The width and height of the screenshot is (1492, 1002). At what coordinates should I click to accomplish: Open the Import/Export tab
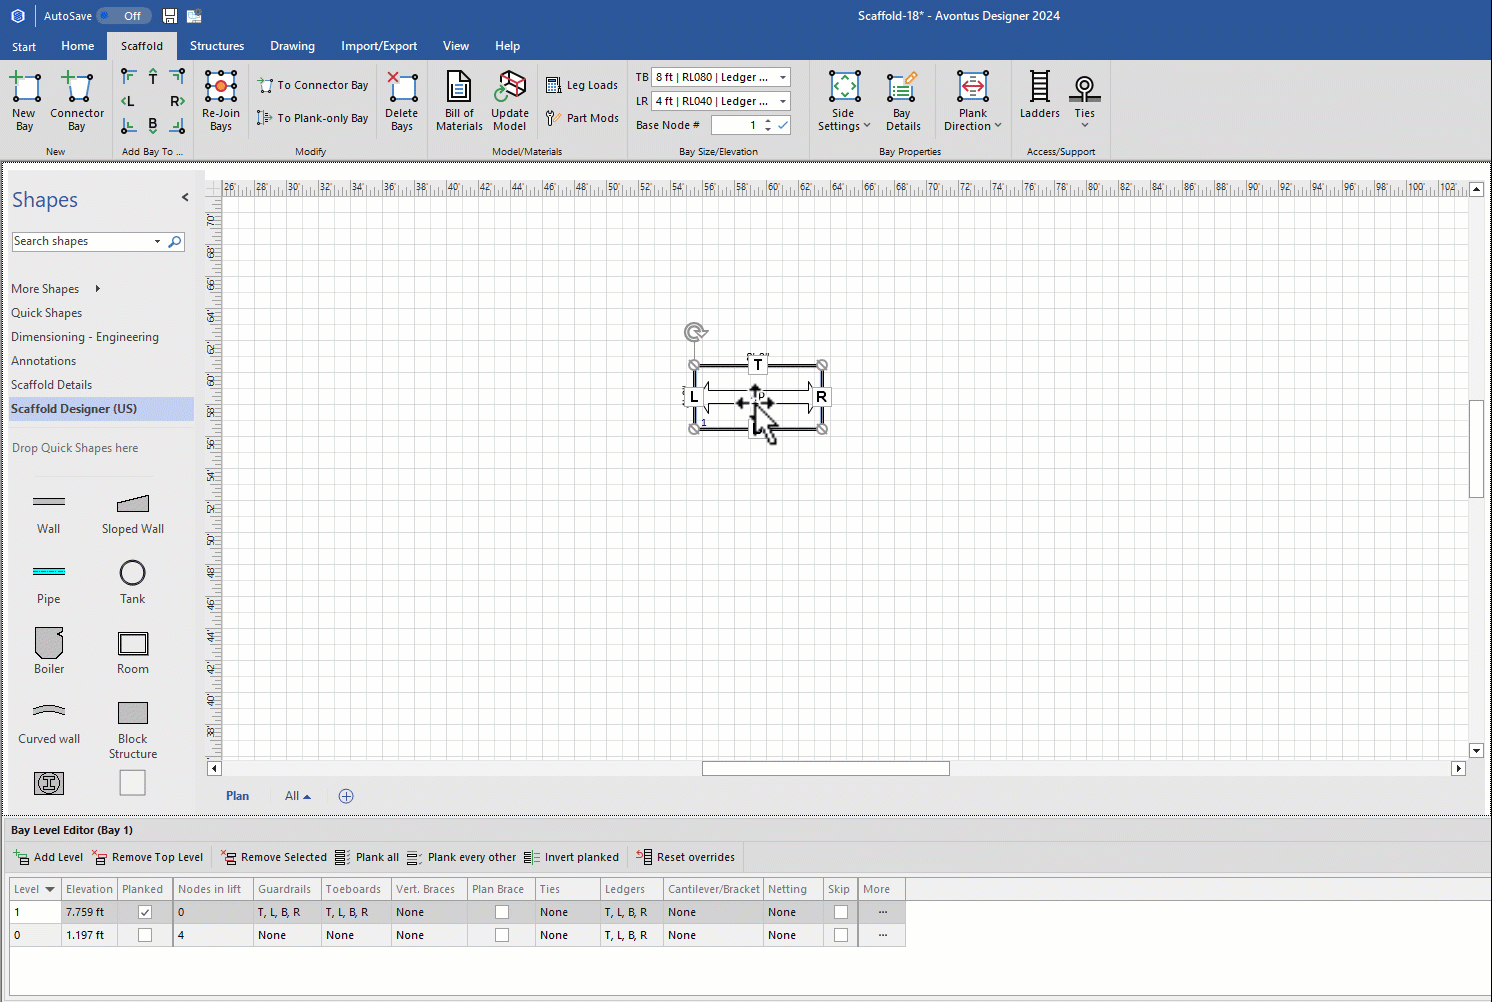[379, 46]
